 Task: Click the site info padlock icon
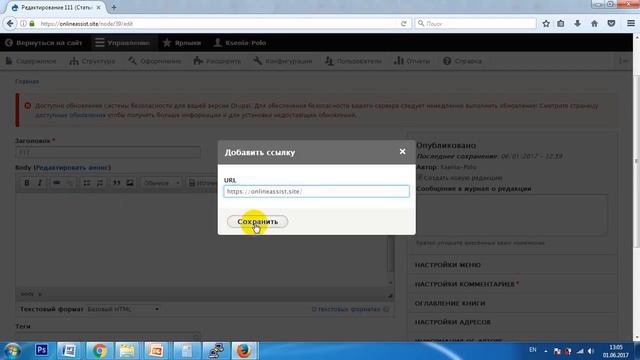(32, 24)
